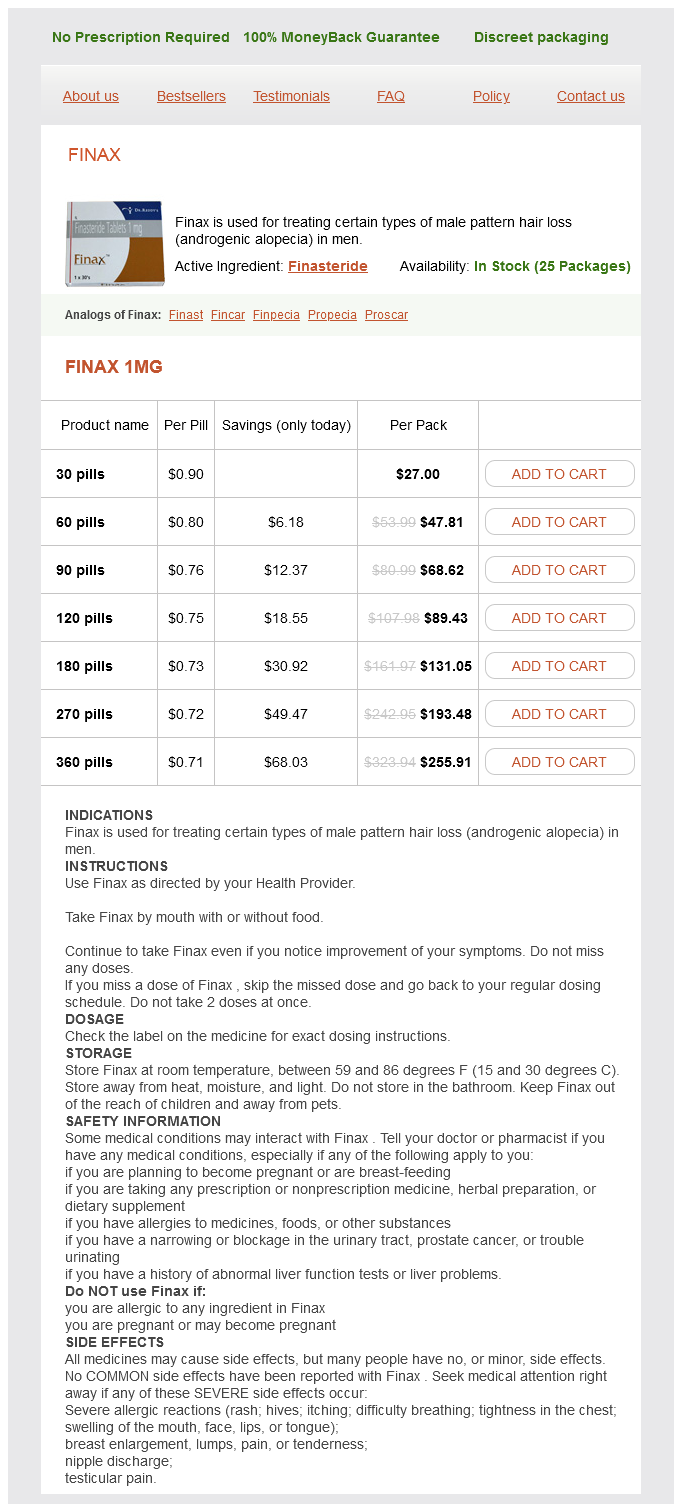Open the Finast analog link
This screenshot has width=682, height=1512.
(186, 315)
